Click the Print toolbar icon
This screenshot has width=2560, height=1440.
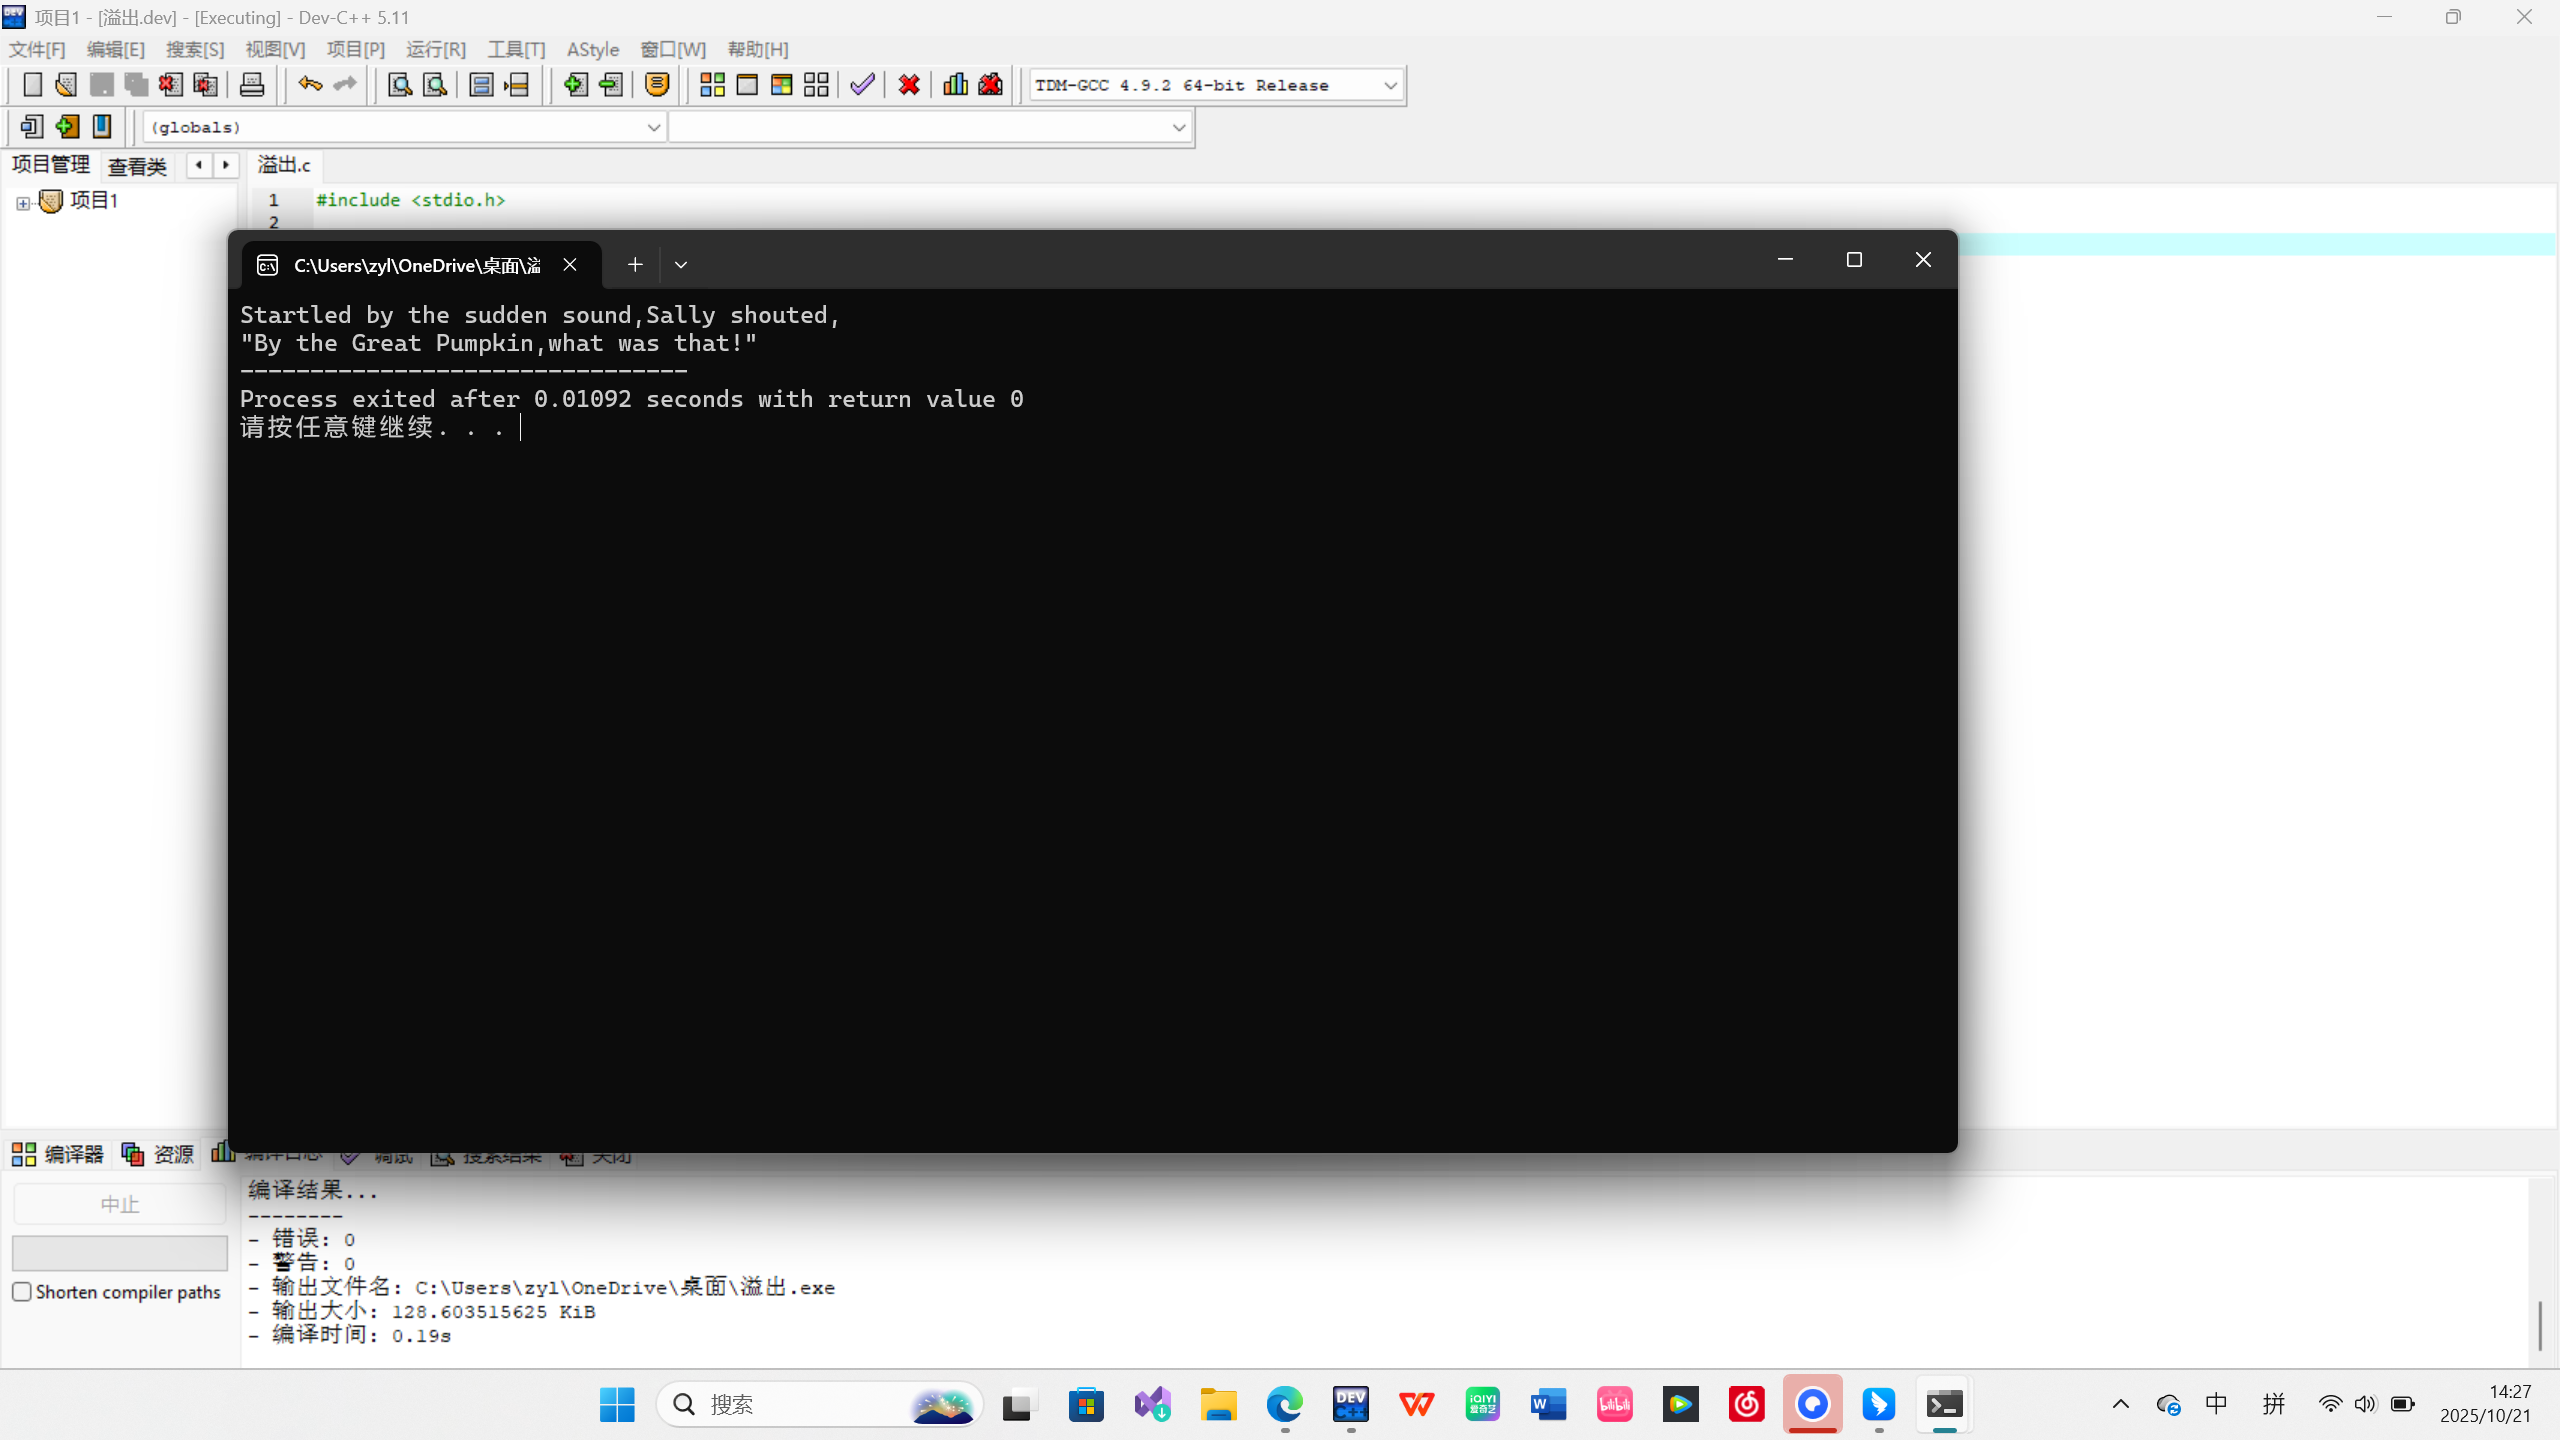point(252,85)
